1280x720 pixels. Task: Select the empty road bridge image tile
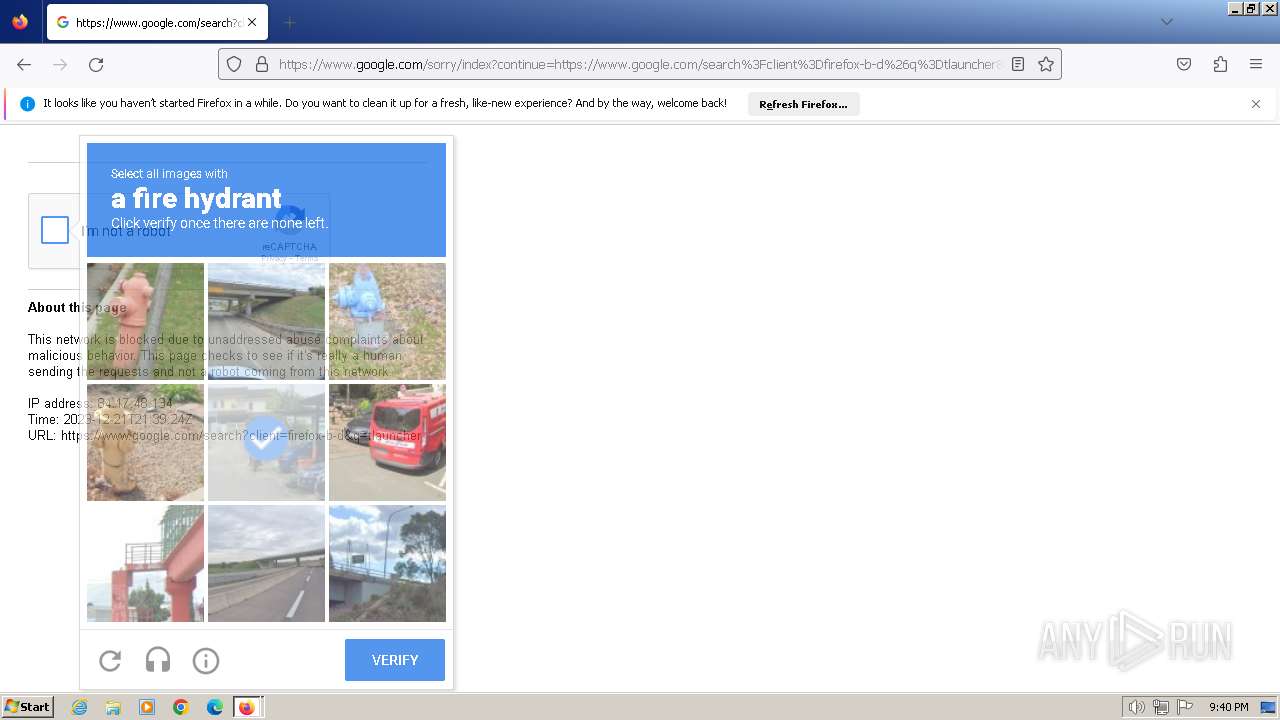[266, 563]
